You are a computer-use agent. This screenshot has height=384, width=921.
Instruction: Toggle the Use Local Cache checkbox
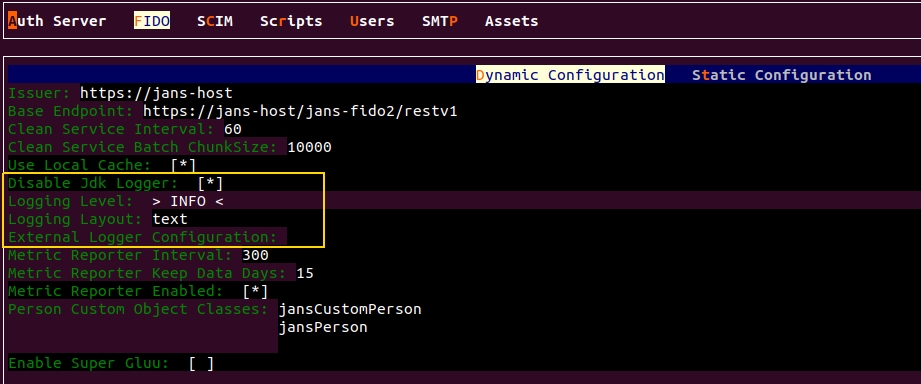(183, 165)
